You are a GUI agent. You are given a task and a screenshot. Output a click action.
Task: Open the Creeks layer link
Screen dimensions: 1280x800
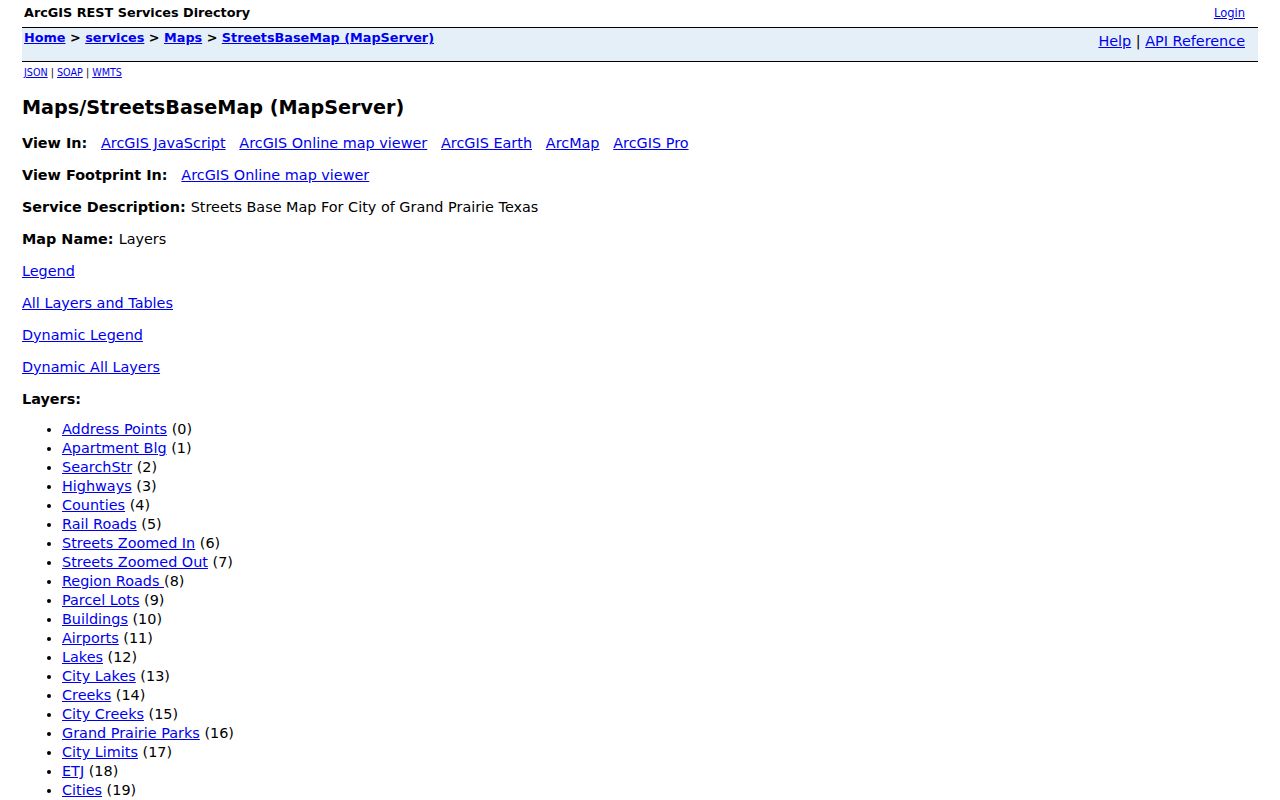86,695
